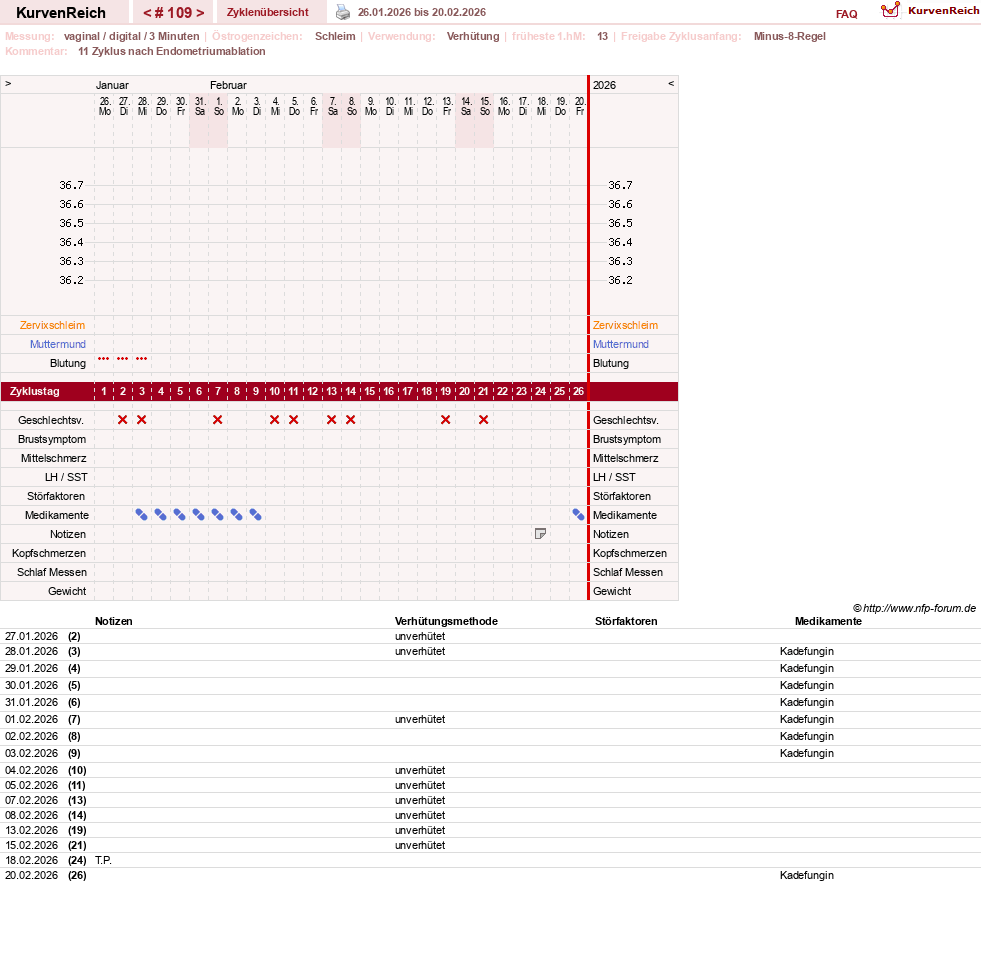Open the KurvenReich home tab
This screenshot has height=980, width=981.
[x=61, y=13]
